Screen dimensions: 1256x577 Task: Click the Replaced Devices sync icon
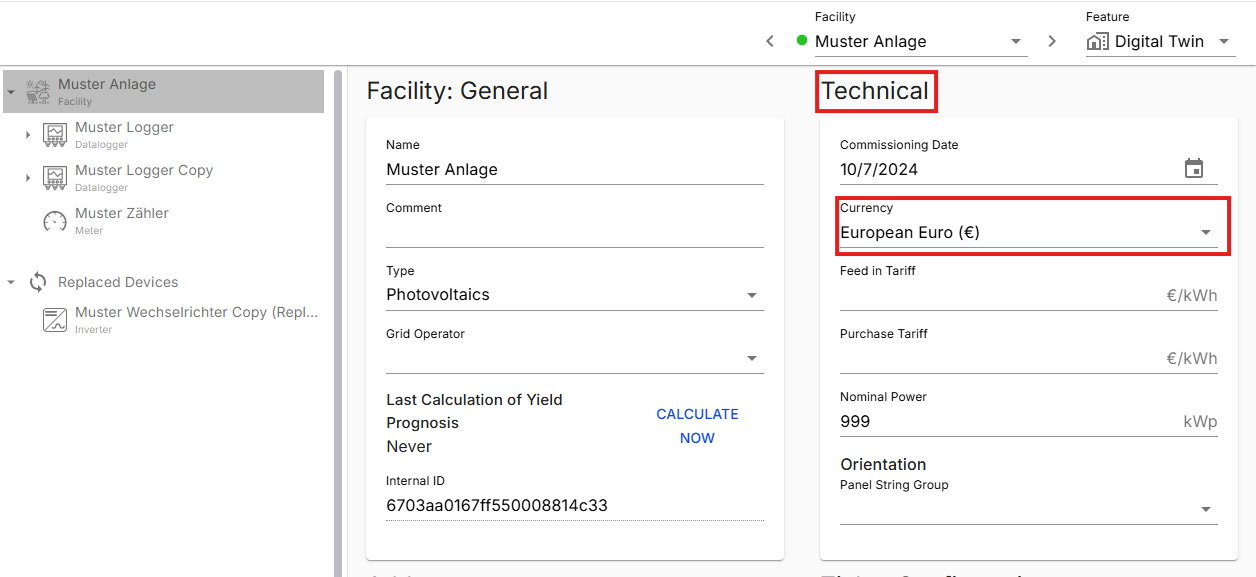38,282
